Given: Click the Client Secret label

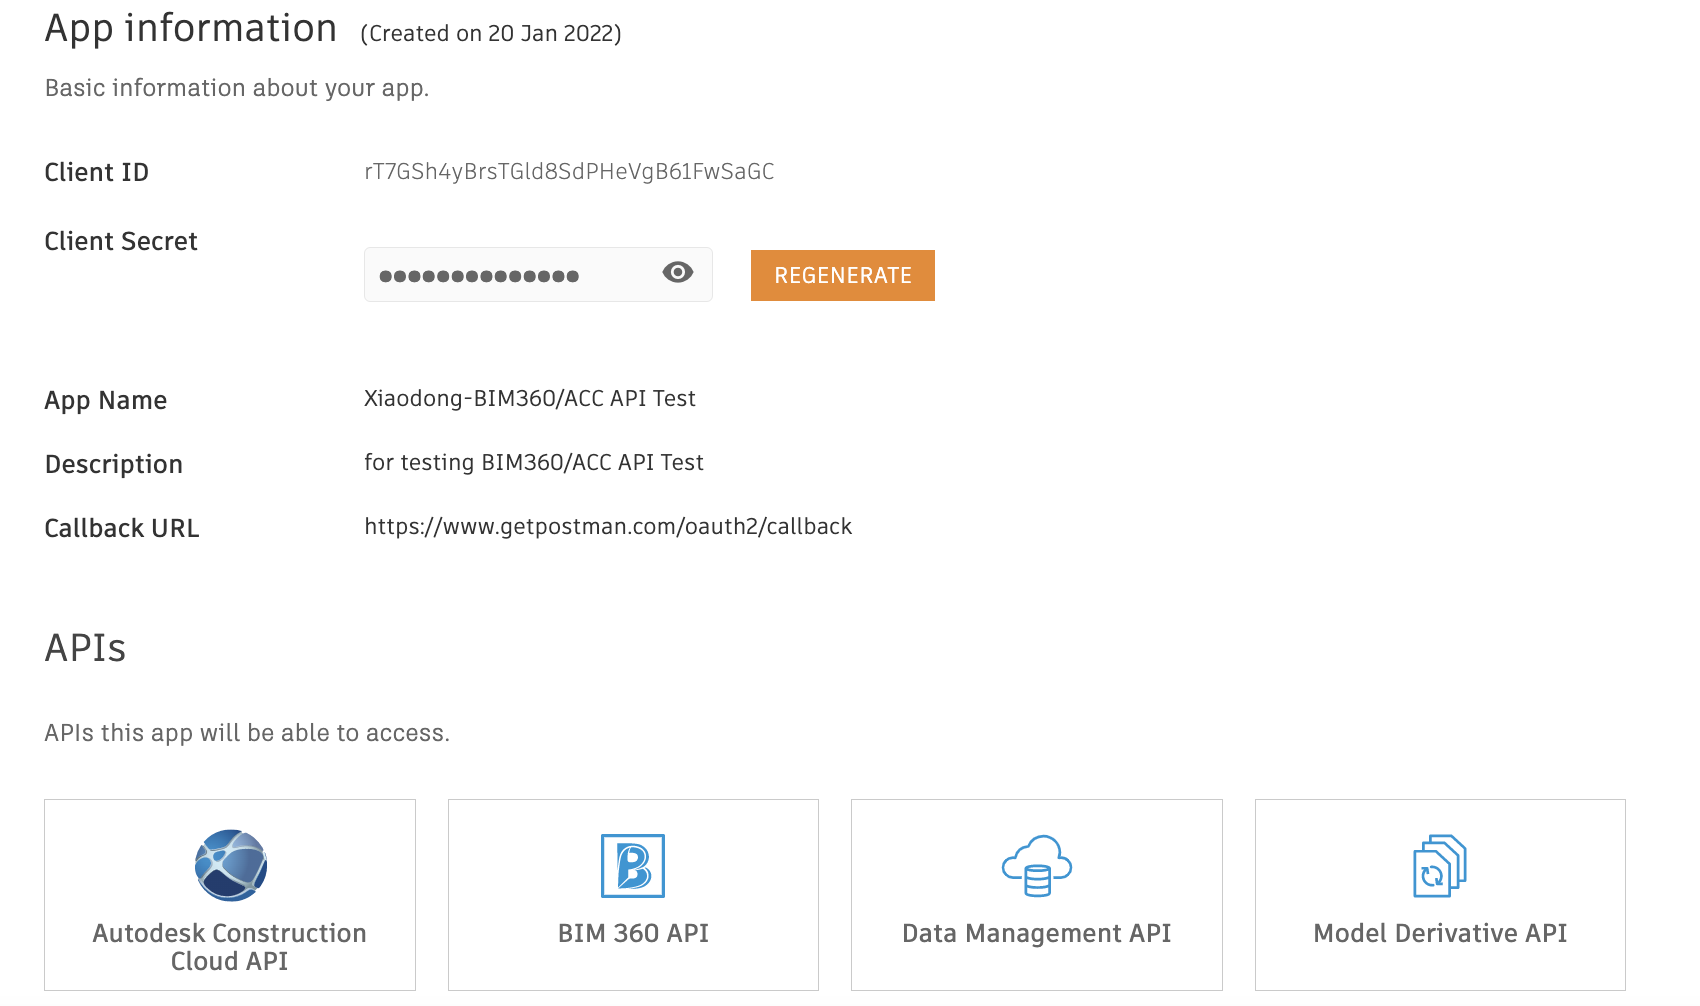Looking at the screenshot, I should (x=121, y=242).
